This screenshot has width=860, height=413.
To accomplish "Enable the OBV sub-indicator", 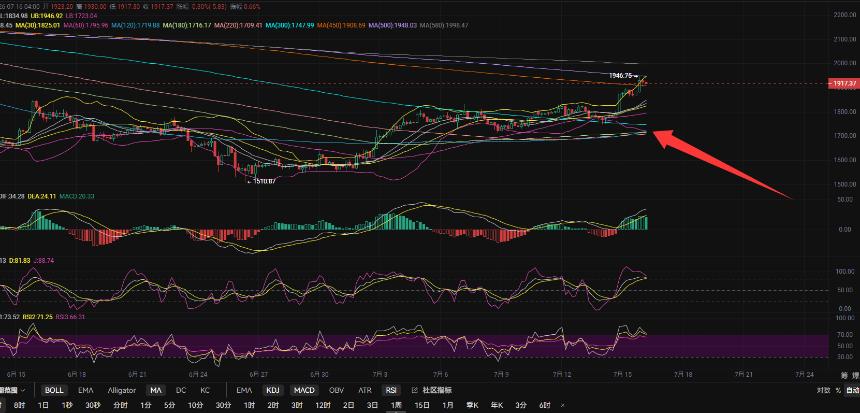I will [x=337, y=391].
